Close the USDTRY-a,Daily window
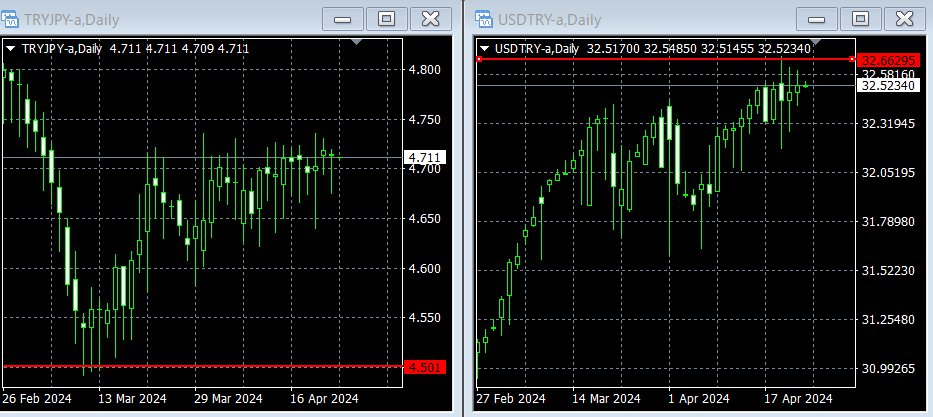This screenshot has width=933, height=417. pyautogui.click(x=904, y=19)
